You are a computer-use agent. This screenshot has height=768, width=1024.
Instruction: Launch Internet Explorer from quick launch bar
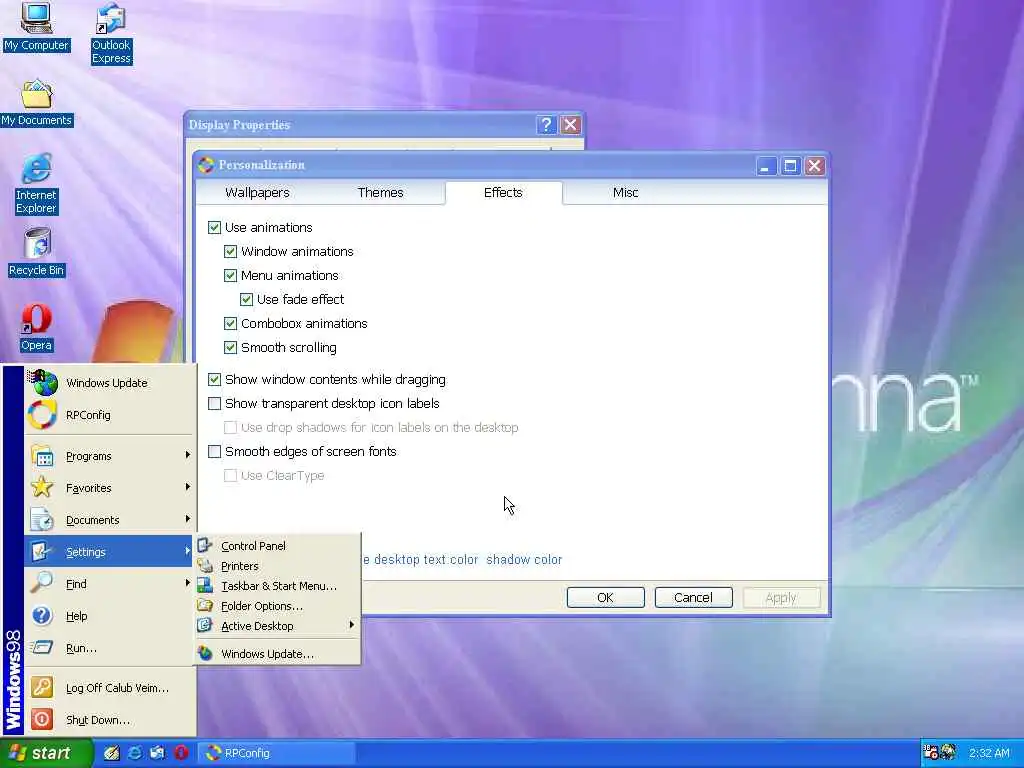point(135,753)
